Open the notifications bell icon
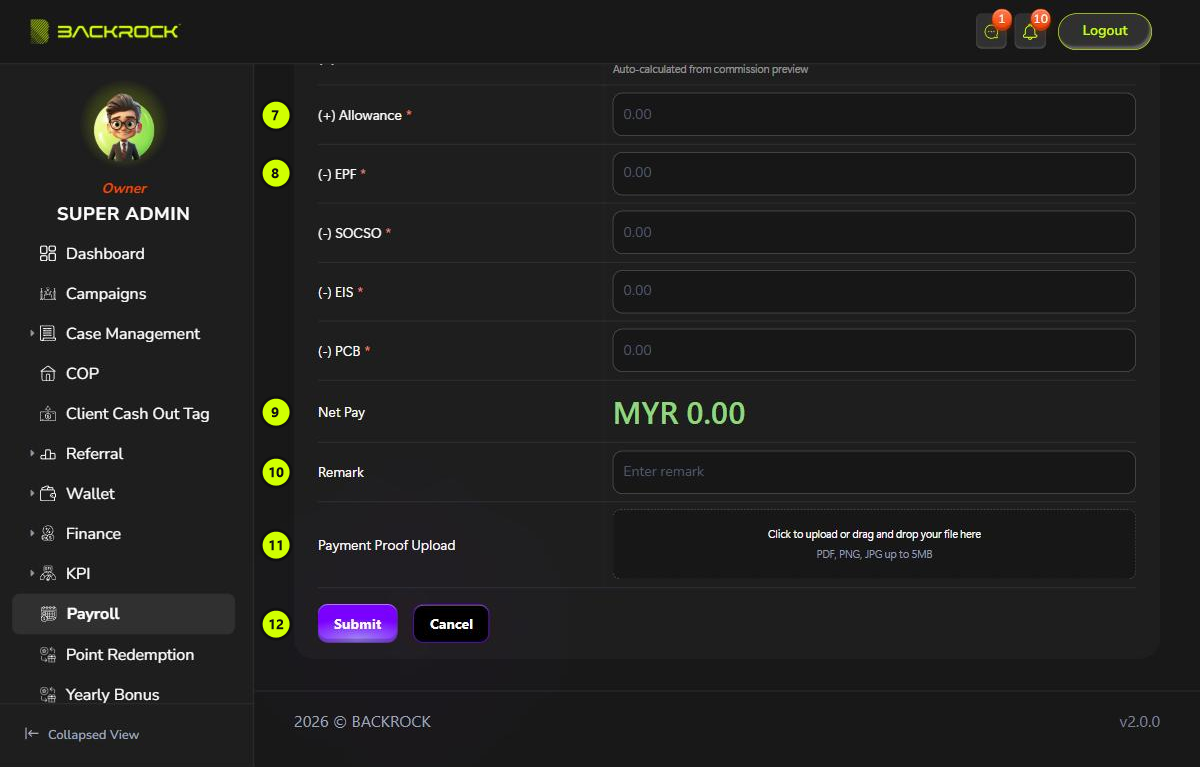This screenshot has width=1200, height=767. (x=1030, y=32)
